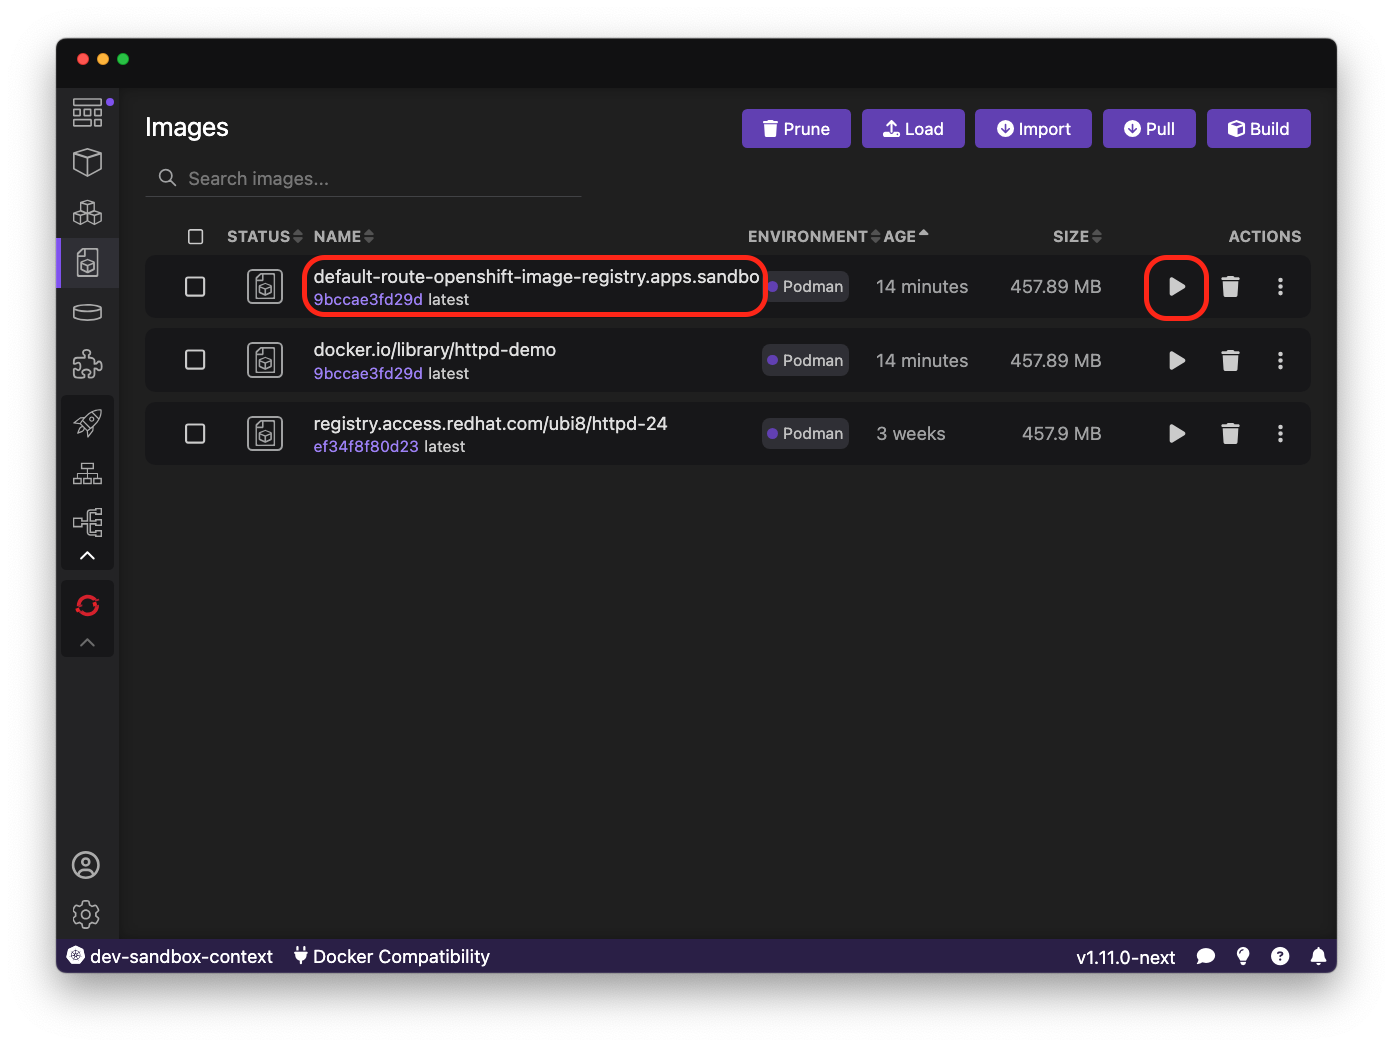
Task: Open the docker.io/library/httpd-demo image name
Action: 434,350
